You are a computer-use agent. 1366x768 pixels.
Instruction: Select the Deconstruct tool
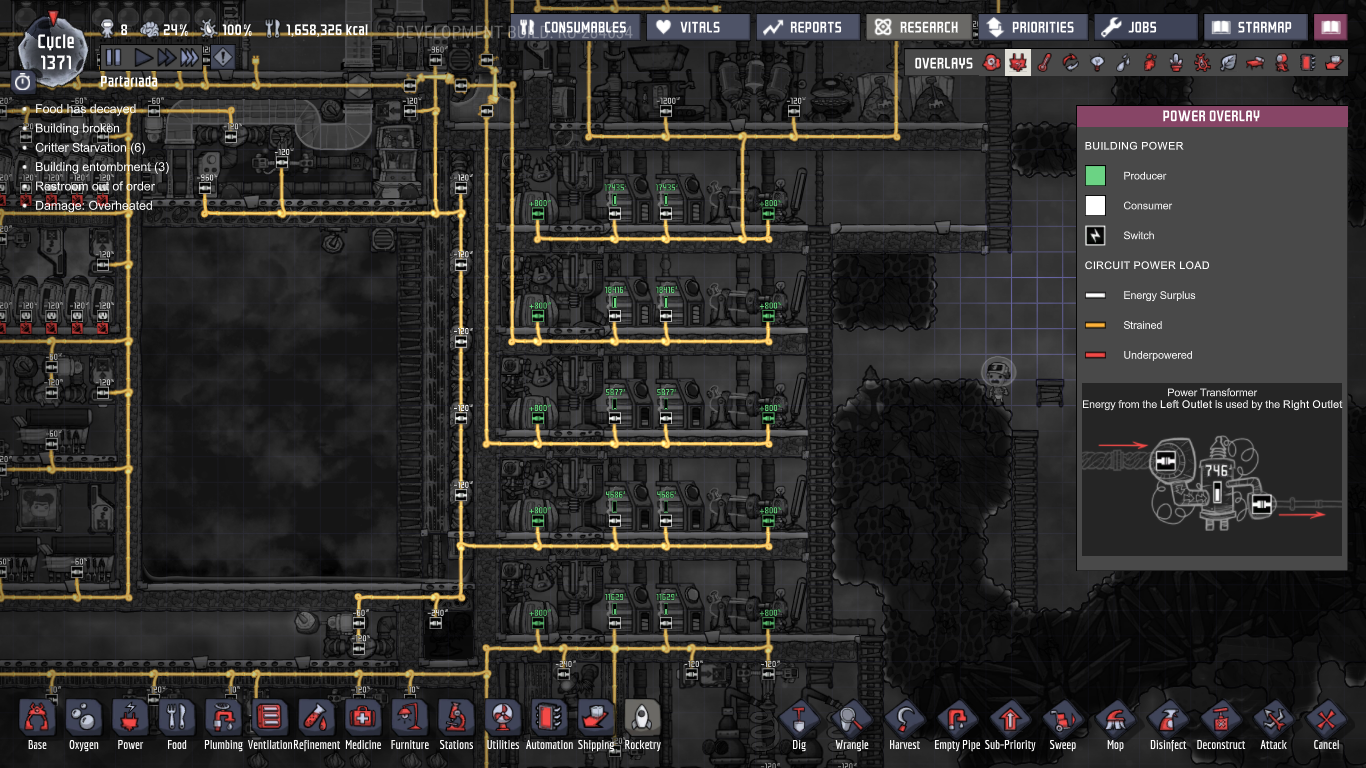[1221, 724]
